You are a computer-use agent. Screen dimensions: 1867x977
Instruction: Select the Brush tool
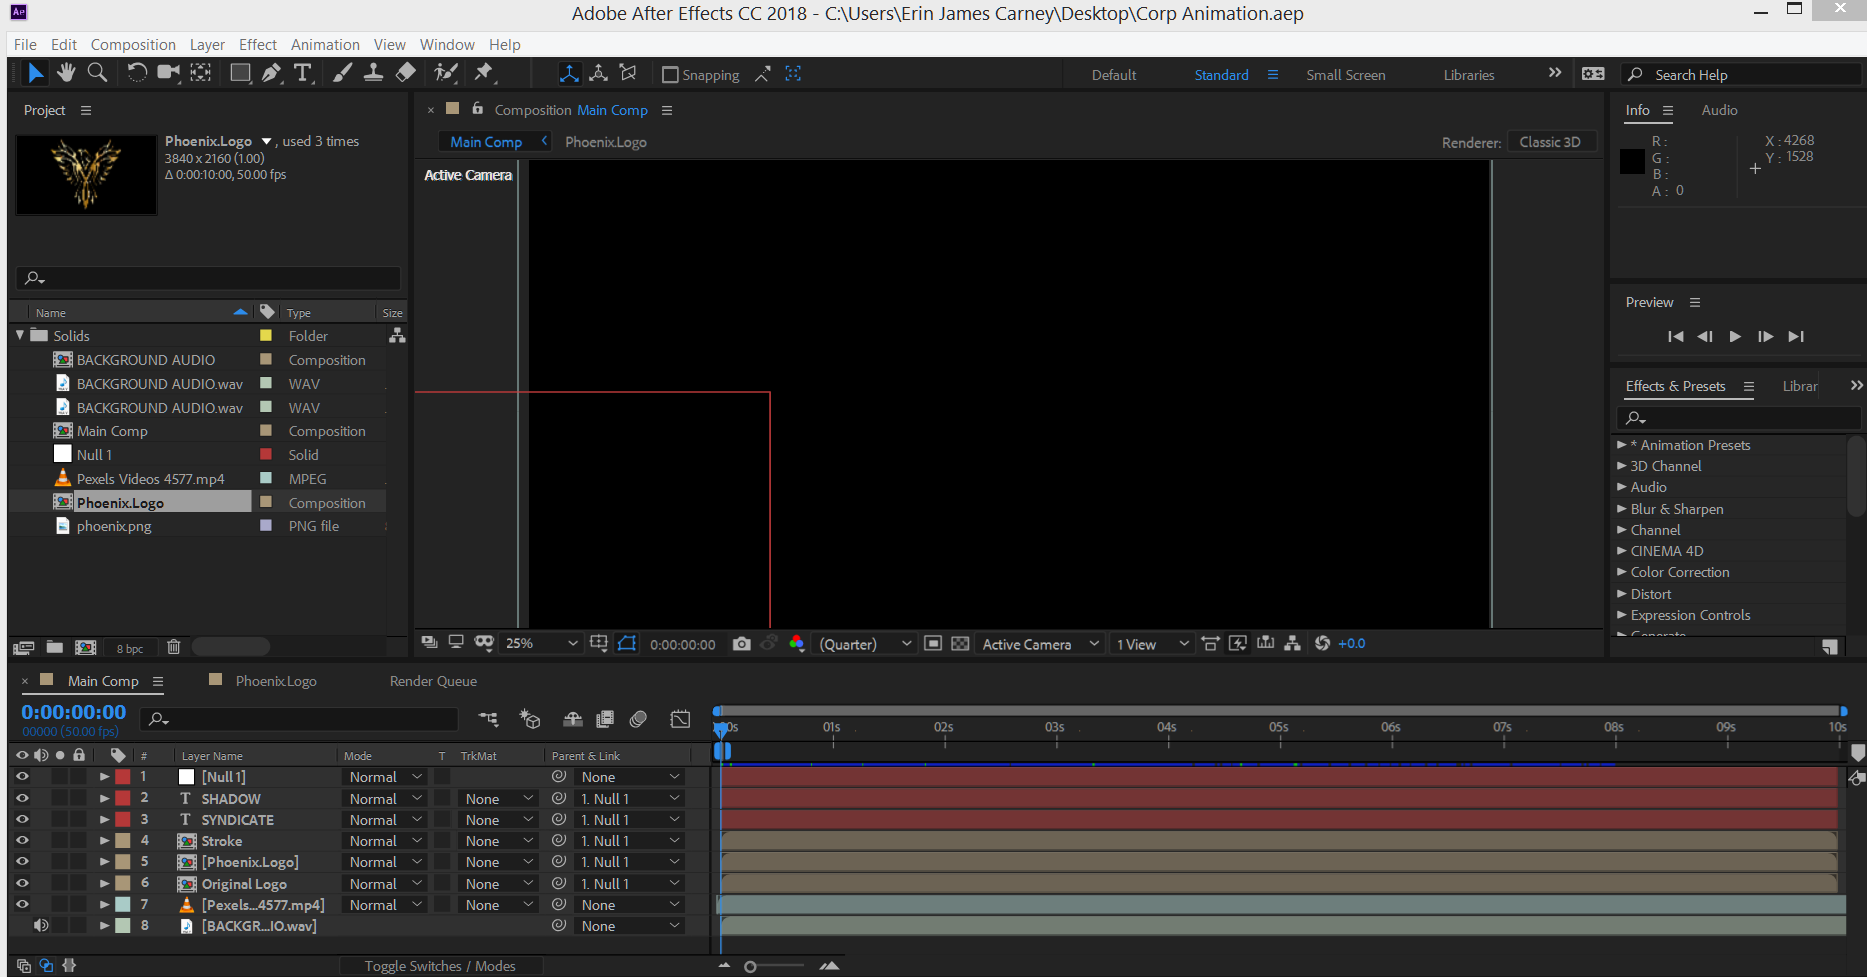tap(342, 73)
